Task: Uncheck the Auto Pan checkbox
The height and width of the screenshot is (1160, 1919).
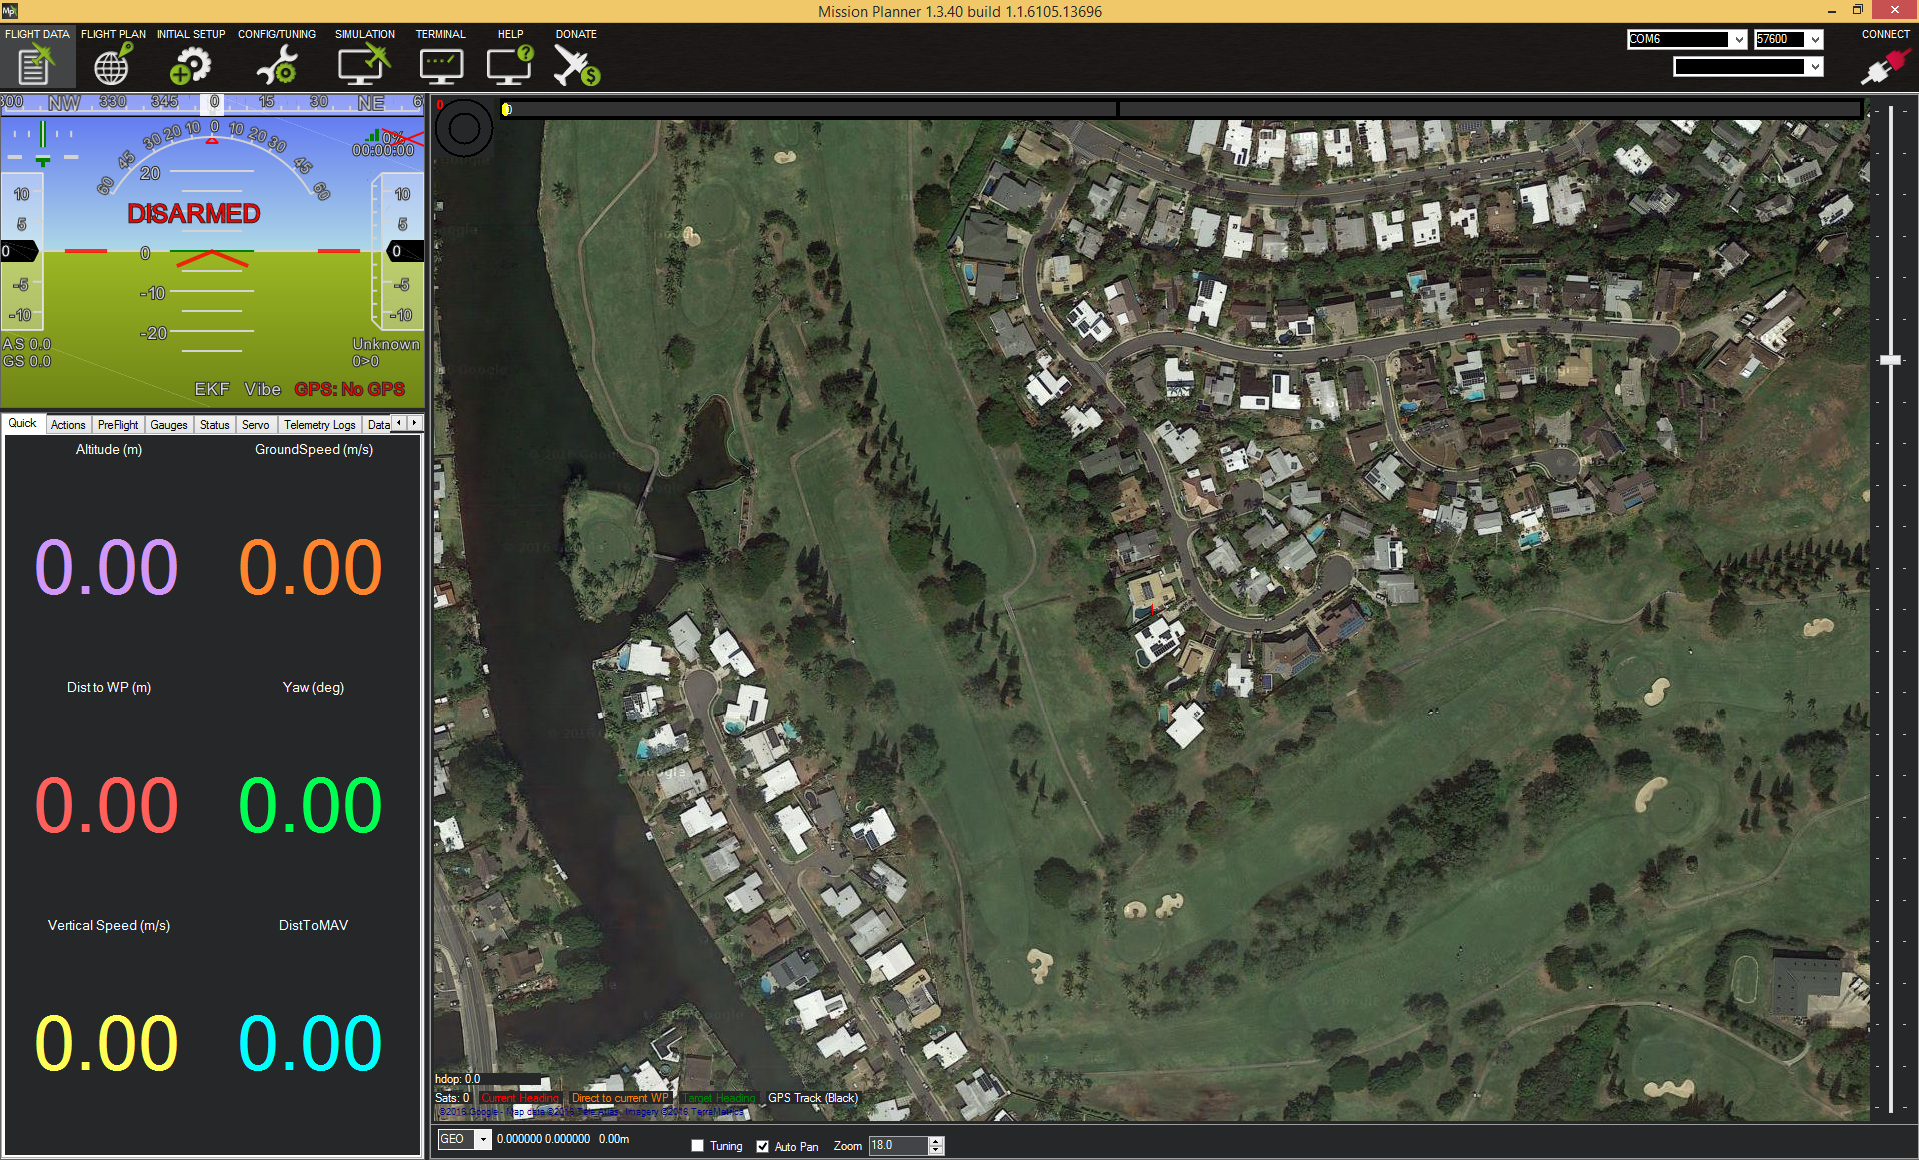Action: (x=763, y=1146)
